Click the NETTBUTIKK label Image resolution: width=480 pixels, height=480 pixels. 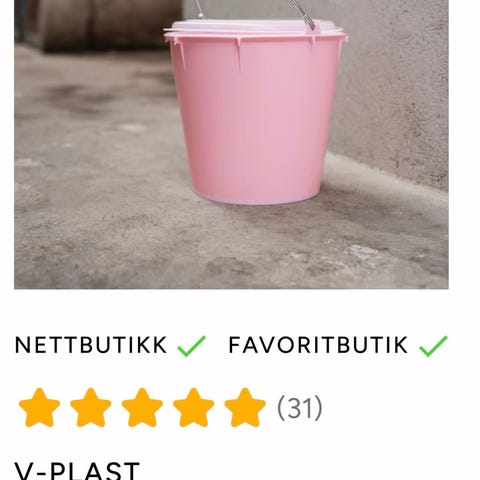91,345
